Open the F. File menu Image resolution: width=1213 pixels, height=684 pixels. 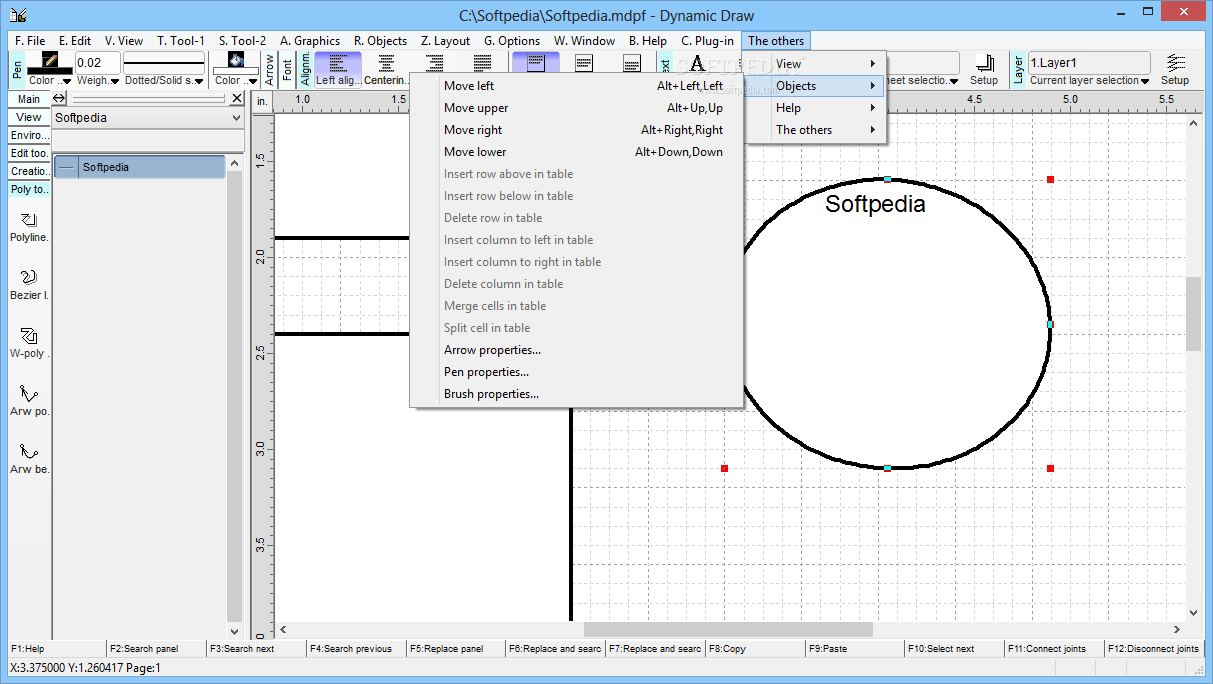(30, 41)
